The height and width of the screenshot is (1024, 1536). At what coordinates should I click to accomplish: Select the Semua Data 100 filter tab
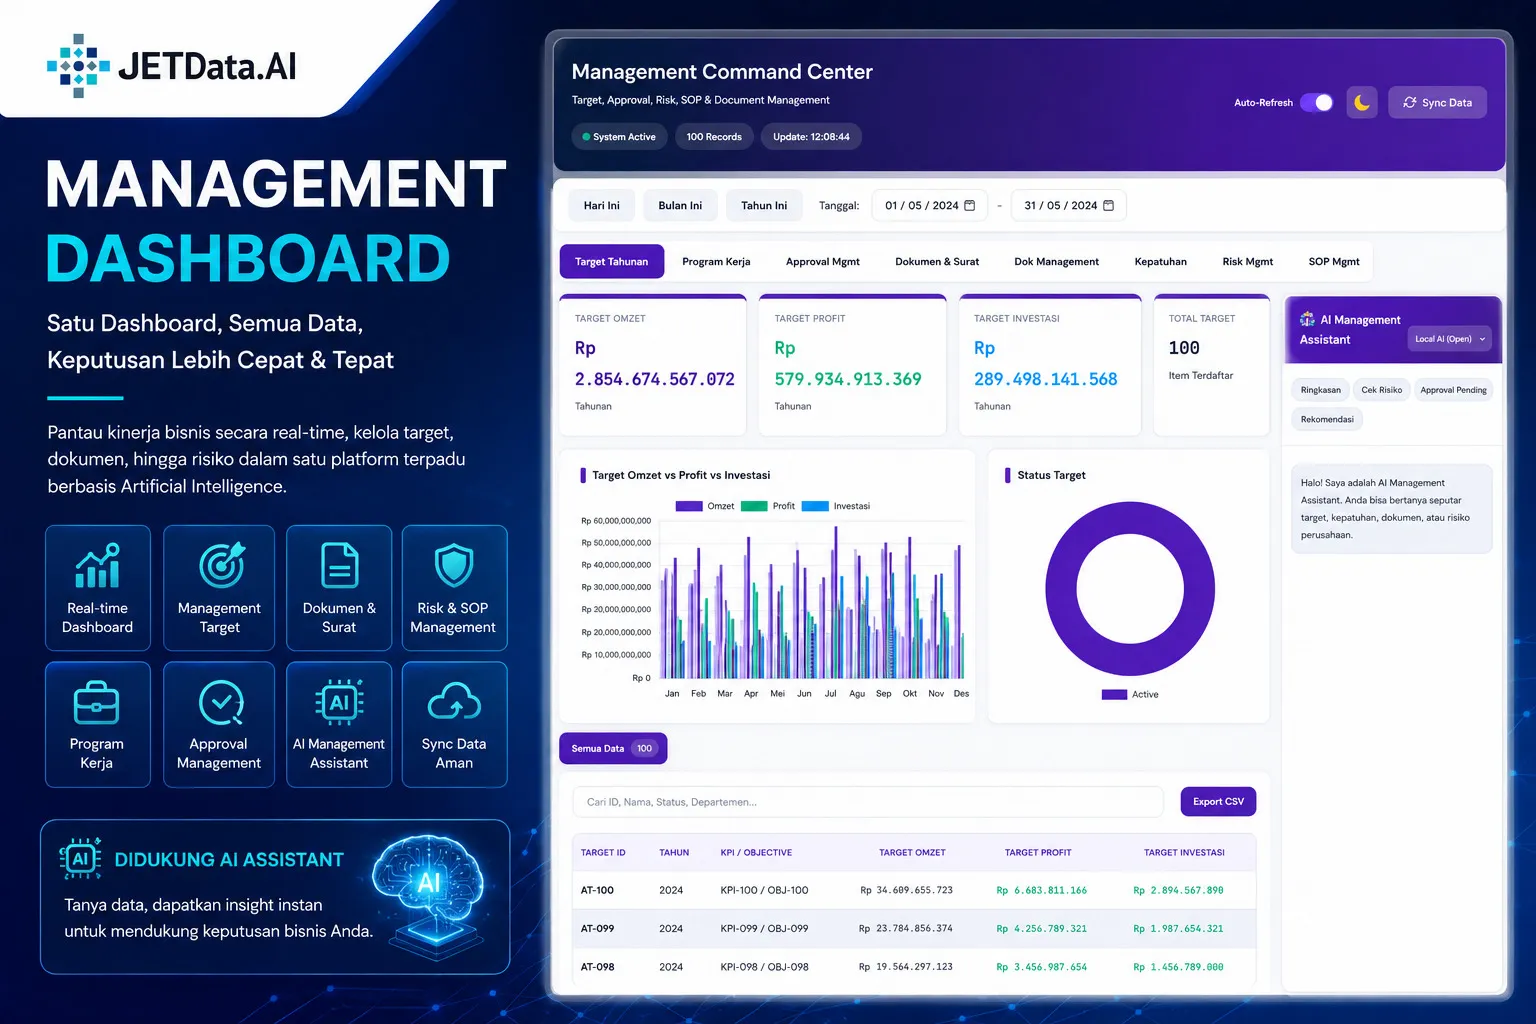613,748
